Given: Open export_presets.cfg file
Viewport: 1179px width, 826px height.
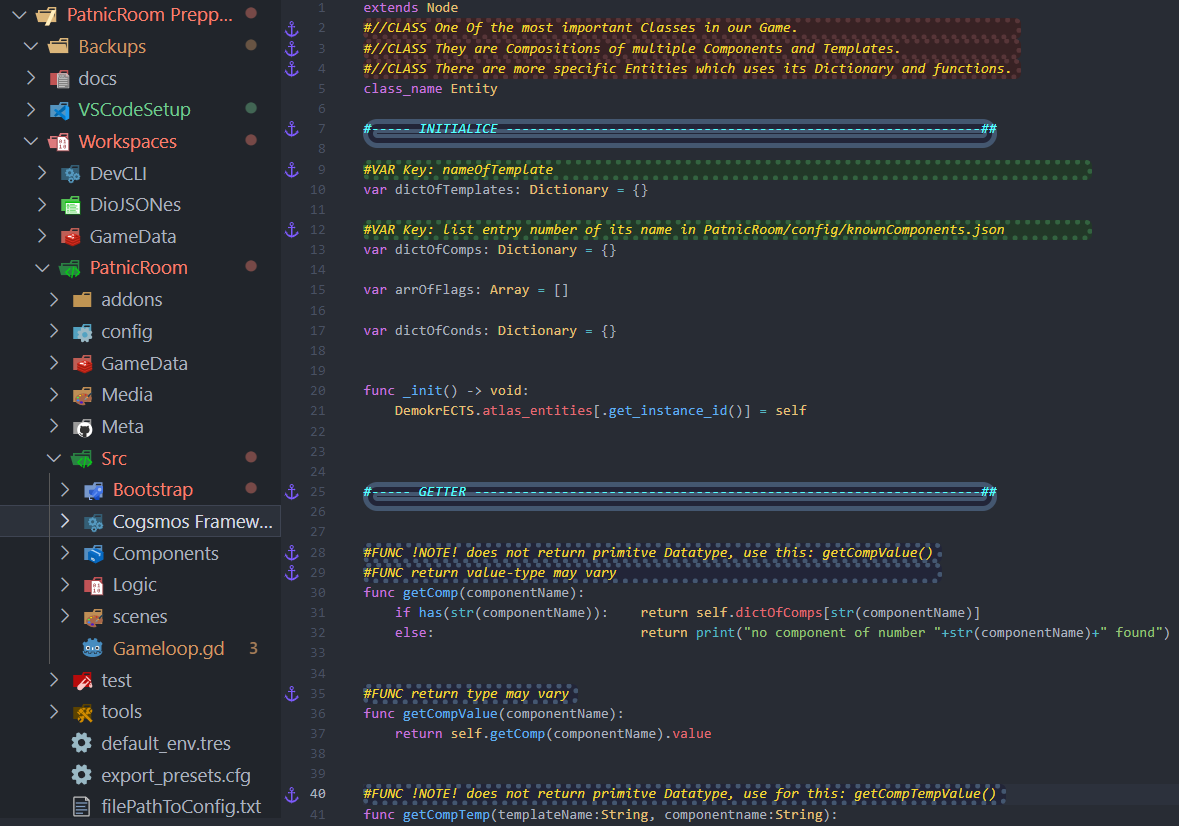Looking at the screenshot, I should 176,776.
